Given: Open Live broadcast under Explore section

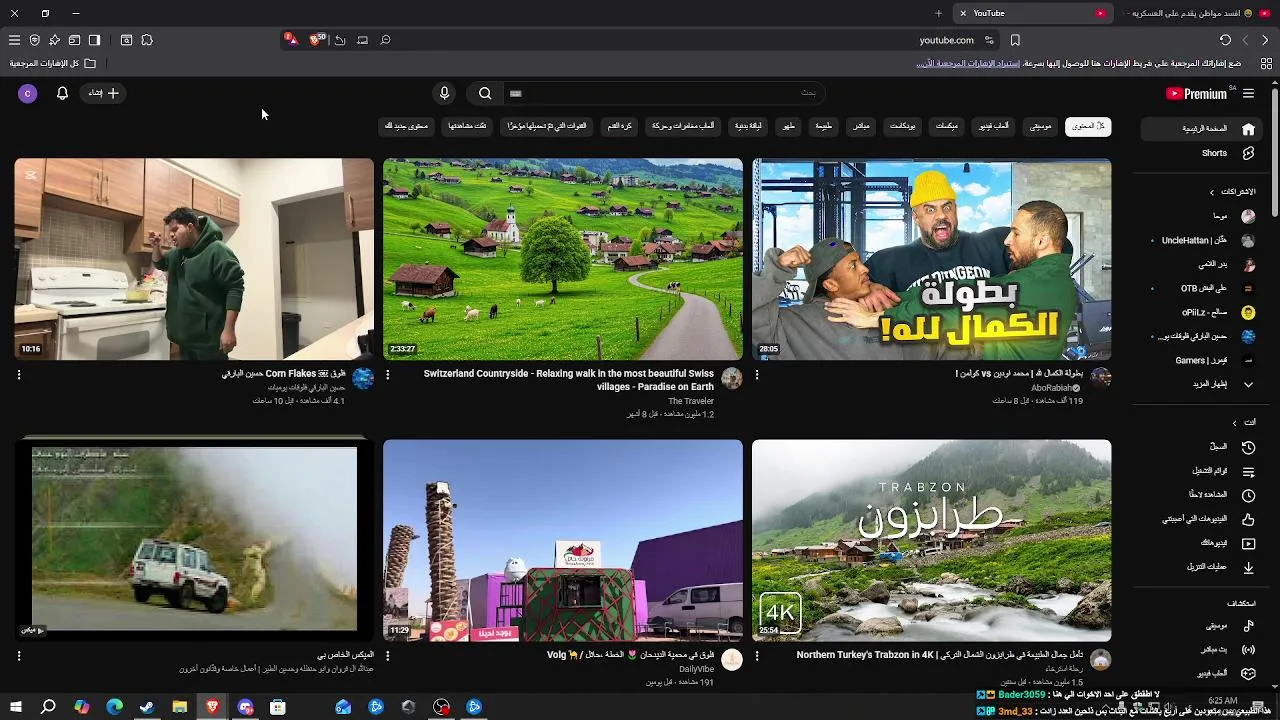Looking at the screenshot, I should click(1202, 650).
